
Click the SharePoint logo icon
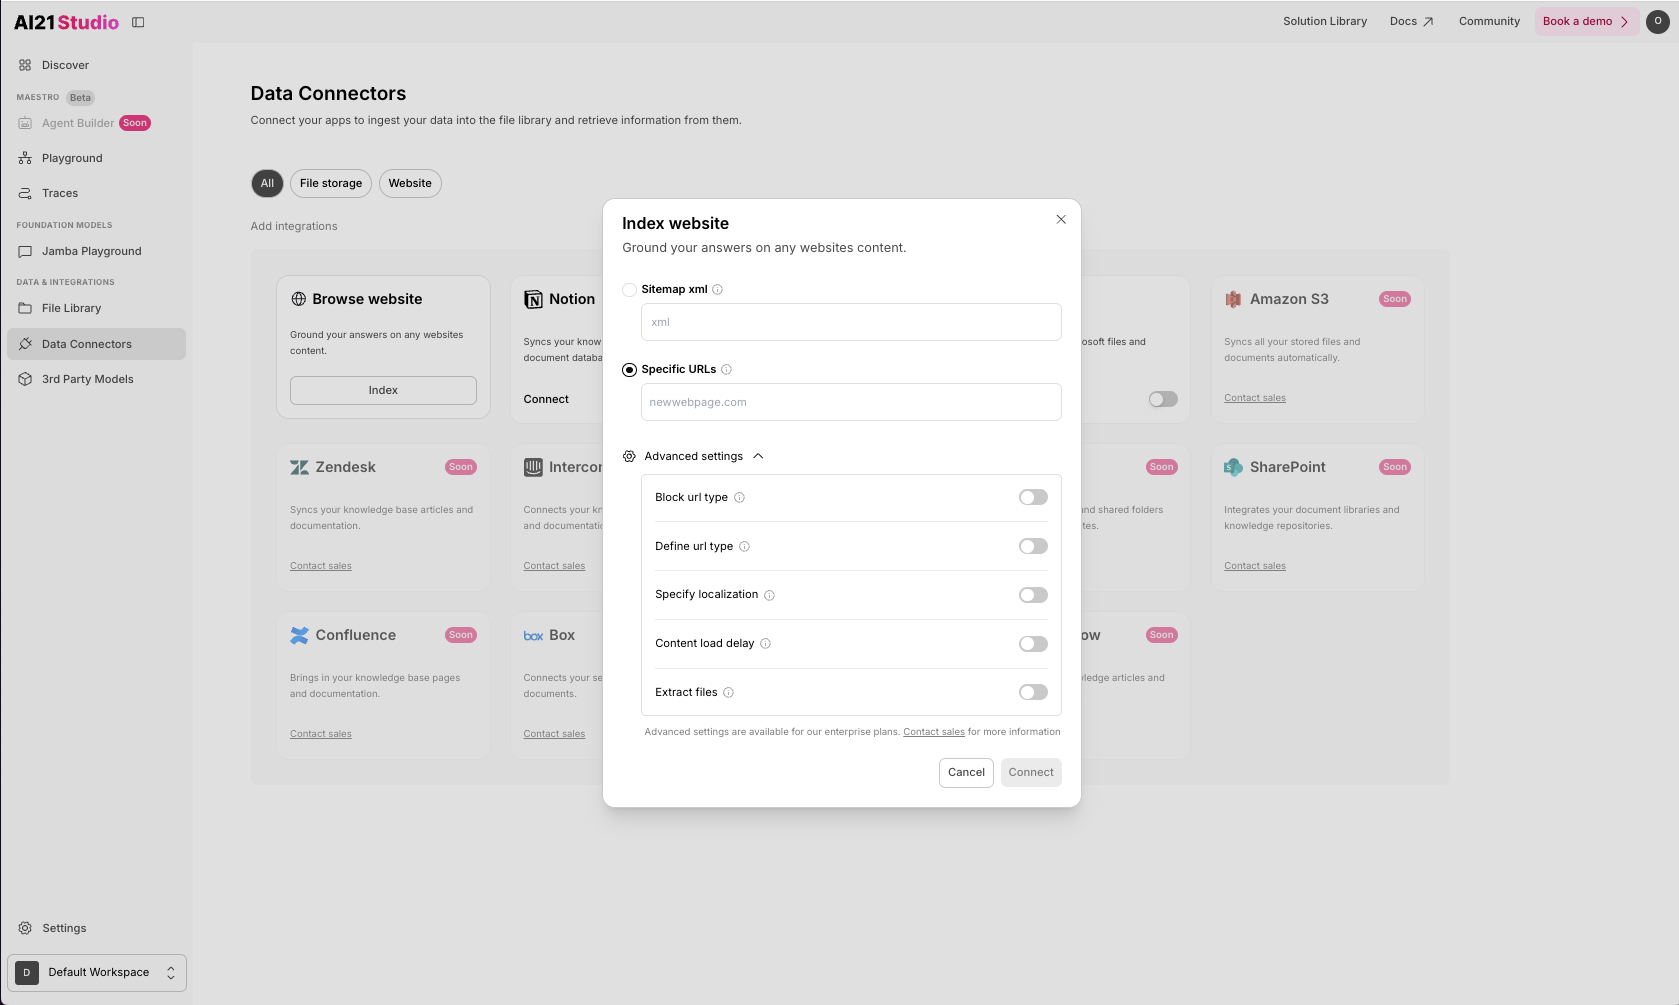tap(1233, 467)
